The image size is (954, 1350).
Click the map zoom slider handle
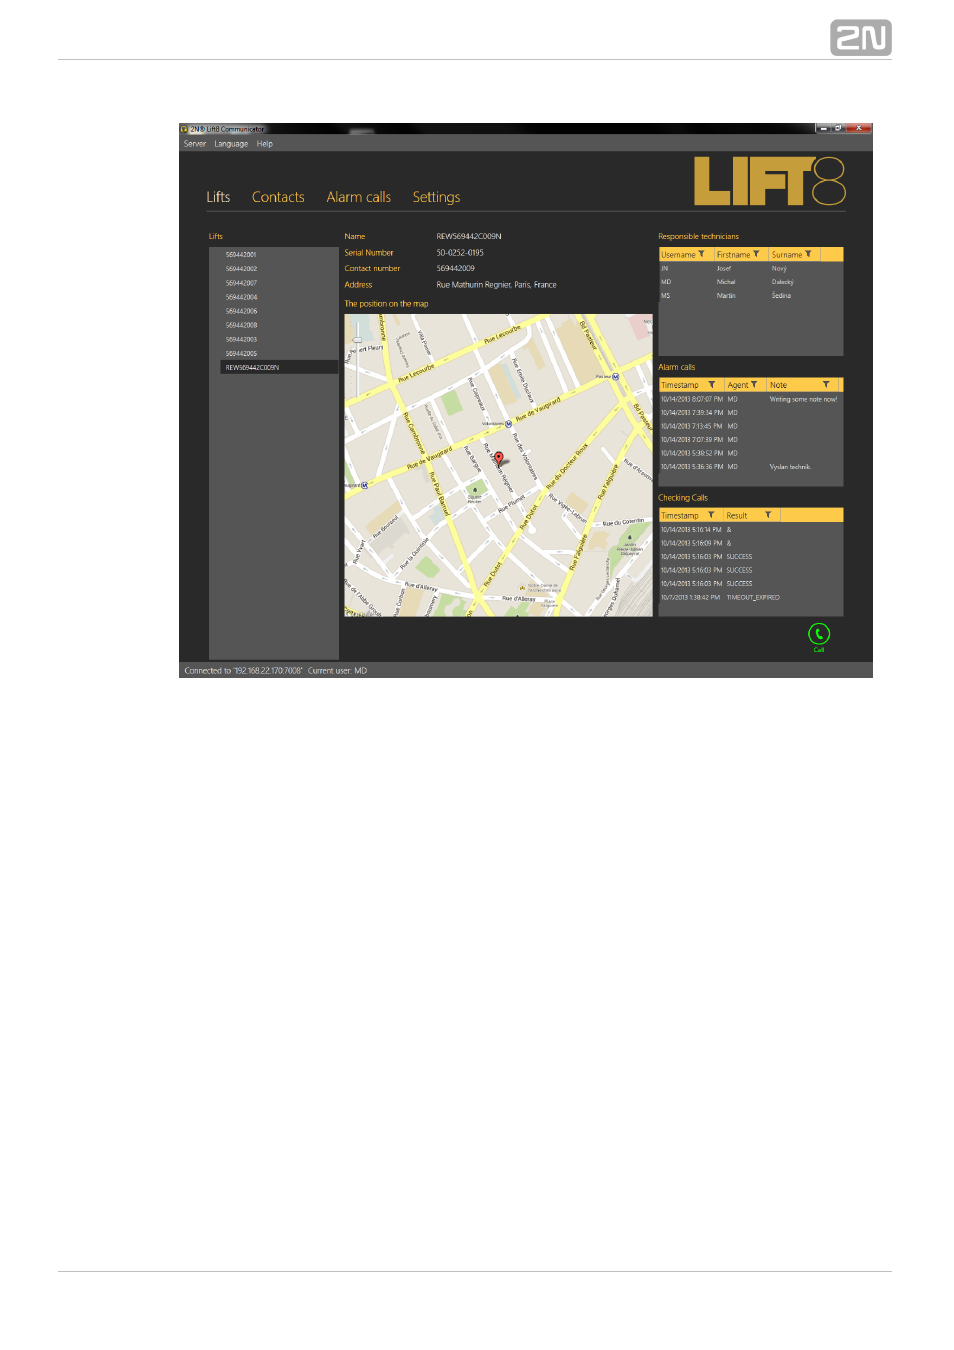pos(357,340)
